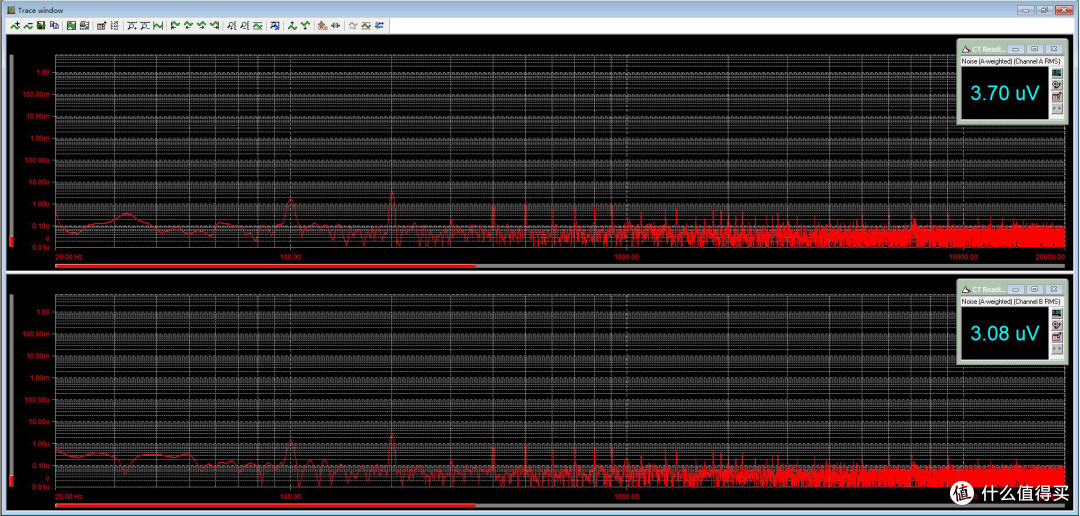Click the save trace disk icon in toolbar
The height and width of the screenshot is (516, 1080).
tap(41, 26)
